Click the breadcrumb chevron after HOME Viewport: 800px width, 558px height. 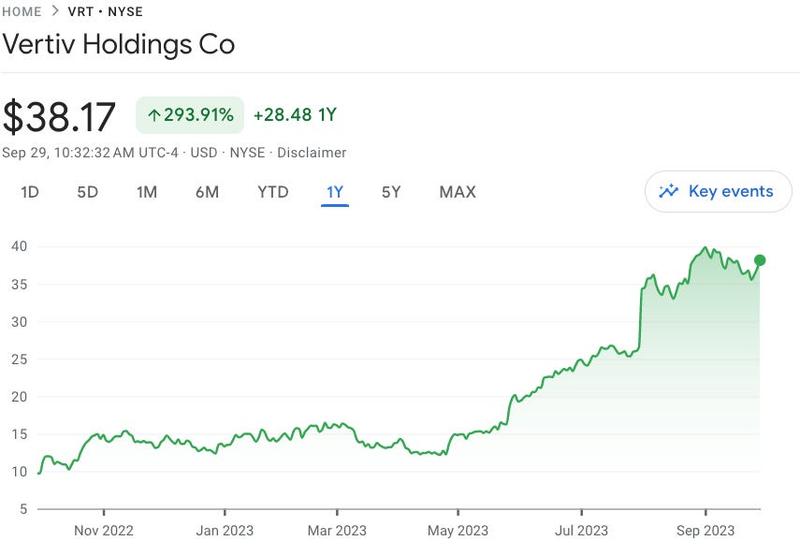point(55,11)
